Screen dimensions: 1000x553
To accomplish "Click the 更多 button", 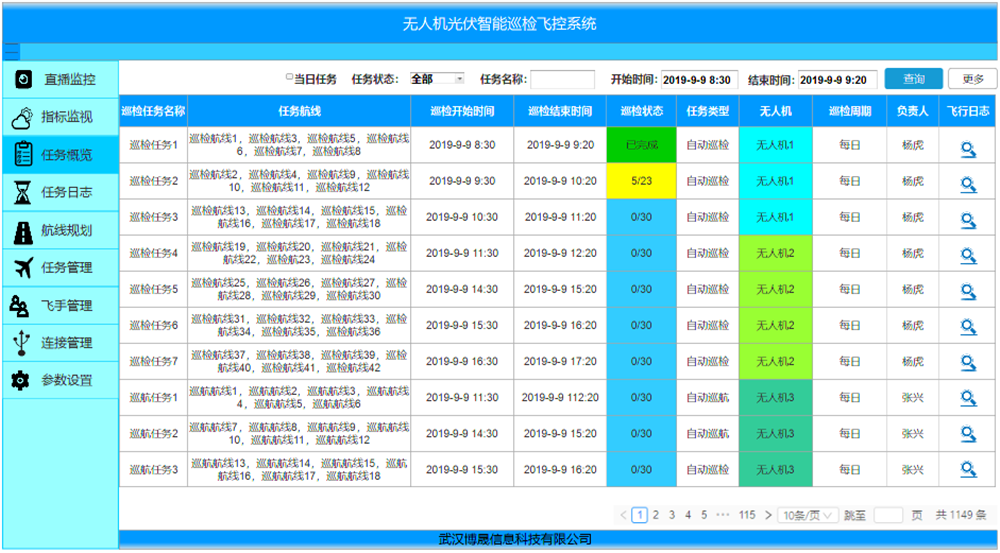I will tap(972, 79).
